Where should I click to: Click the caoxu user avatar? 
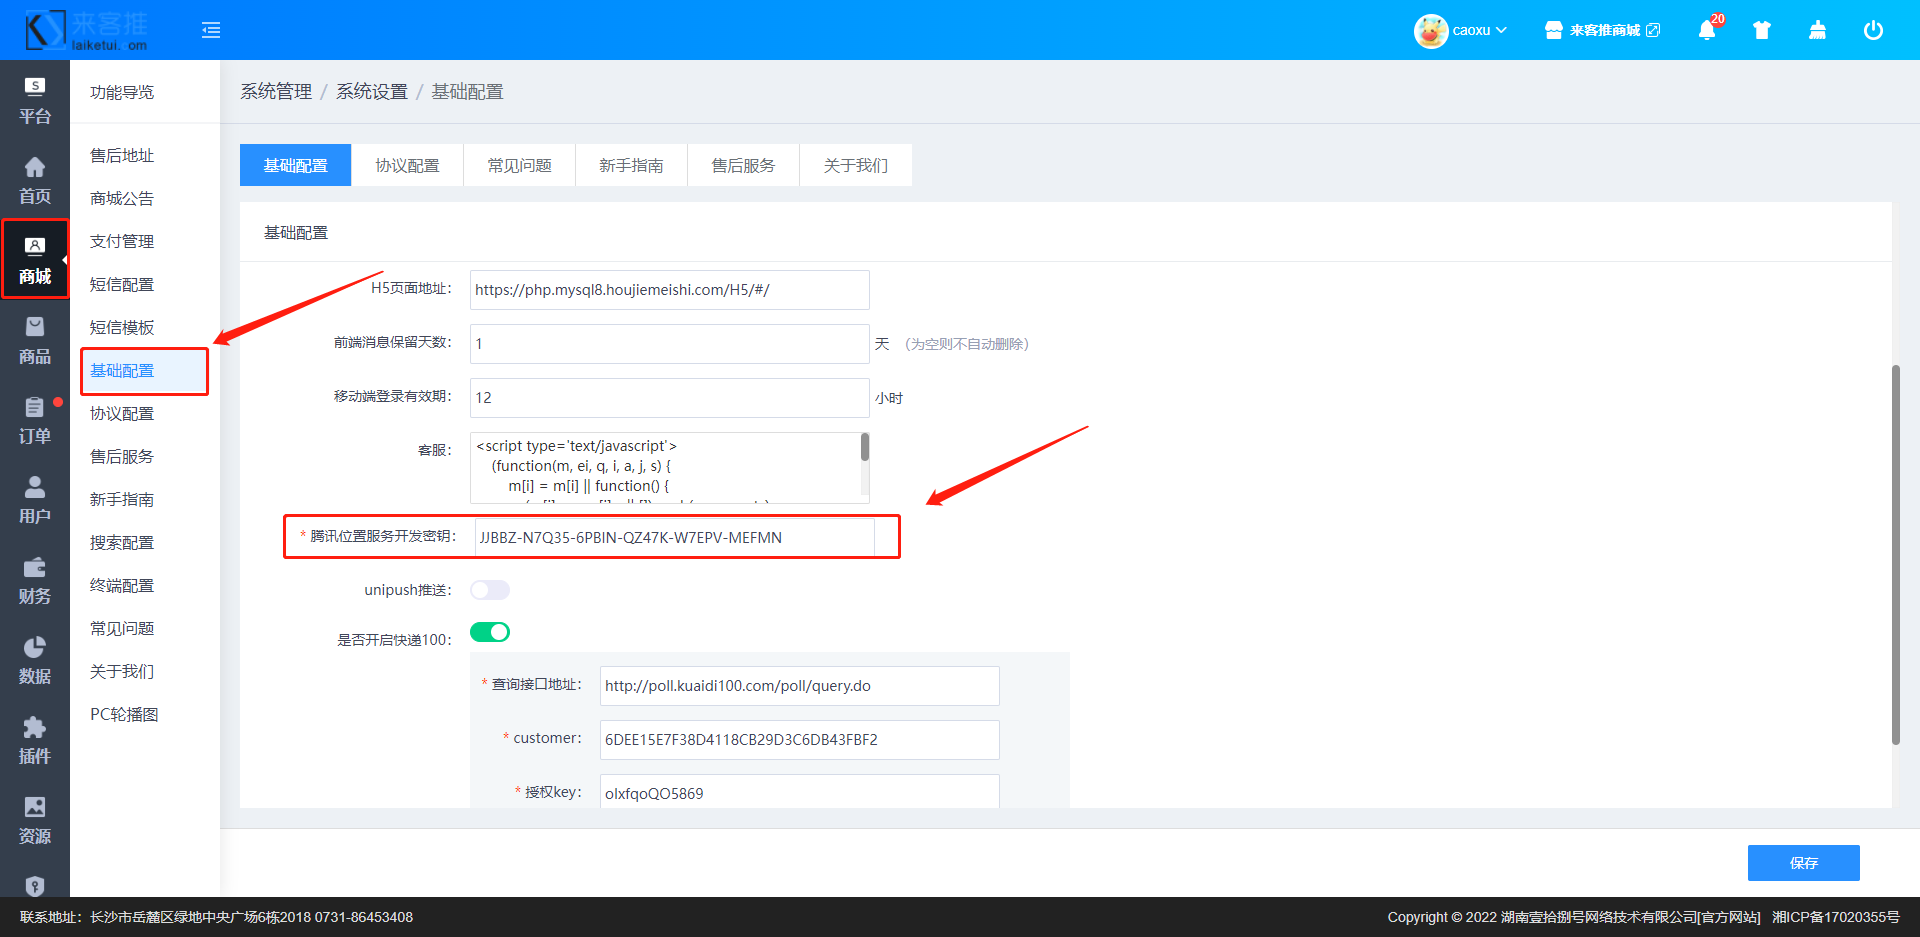click(x=1431, y=30)
